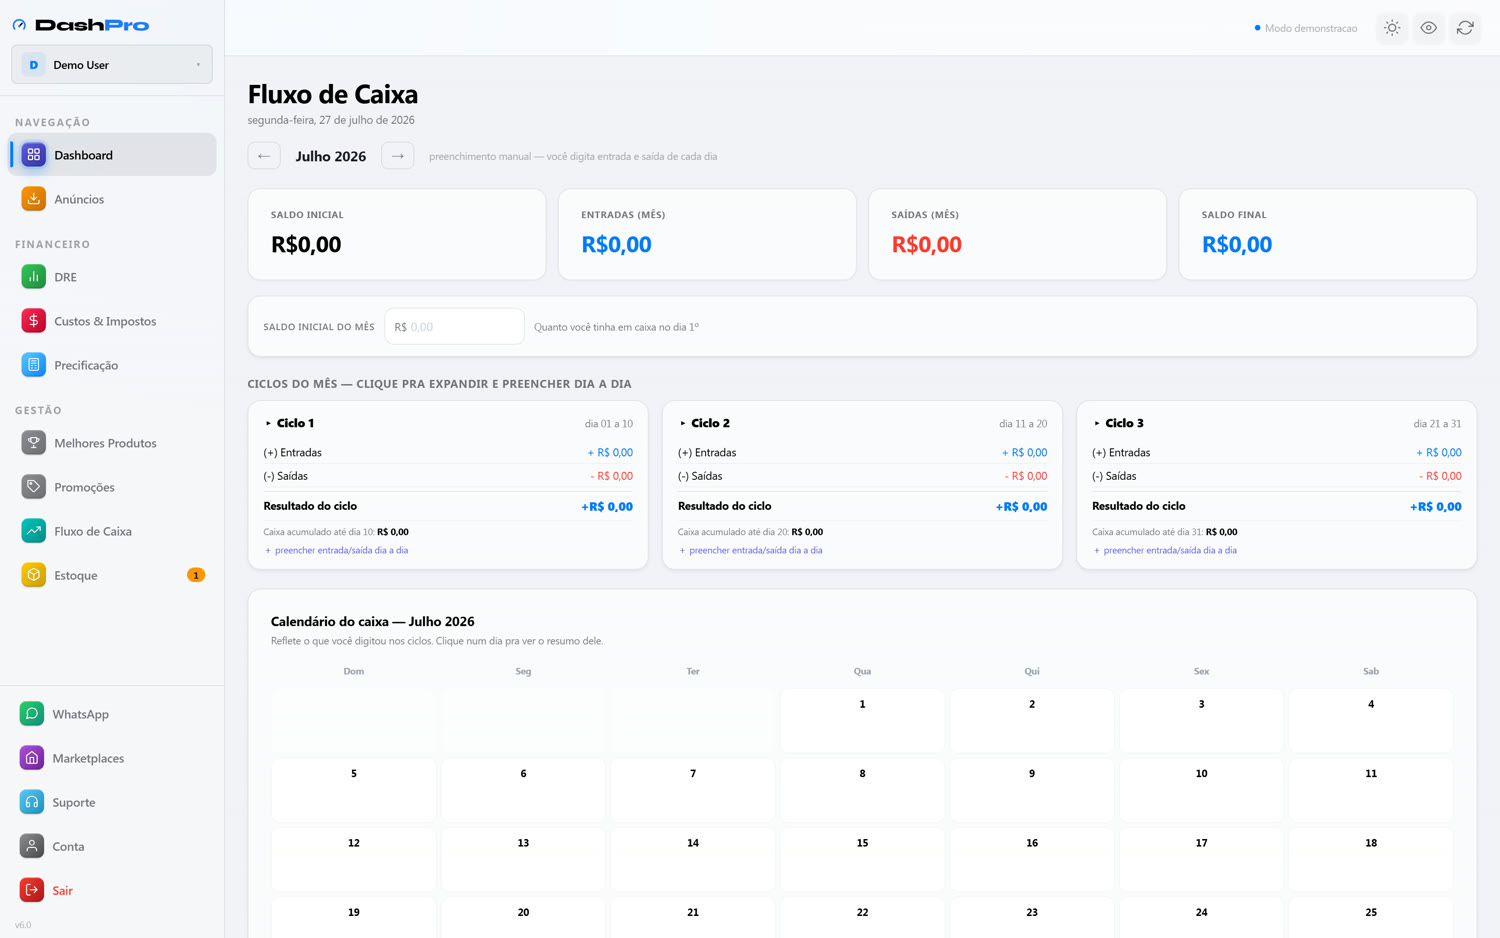
Task: Open the Demo User dropdown
Action: click(x=112, y=65)
